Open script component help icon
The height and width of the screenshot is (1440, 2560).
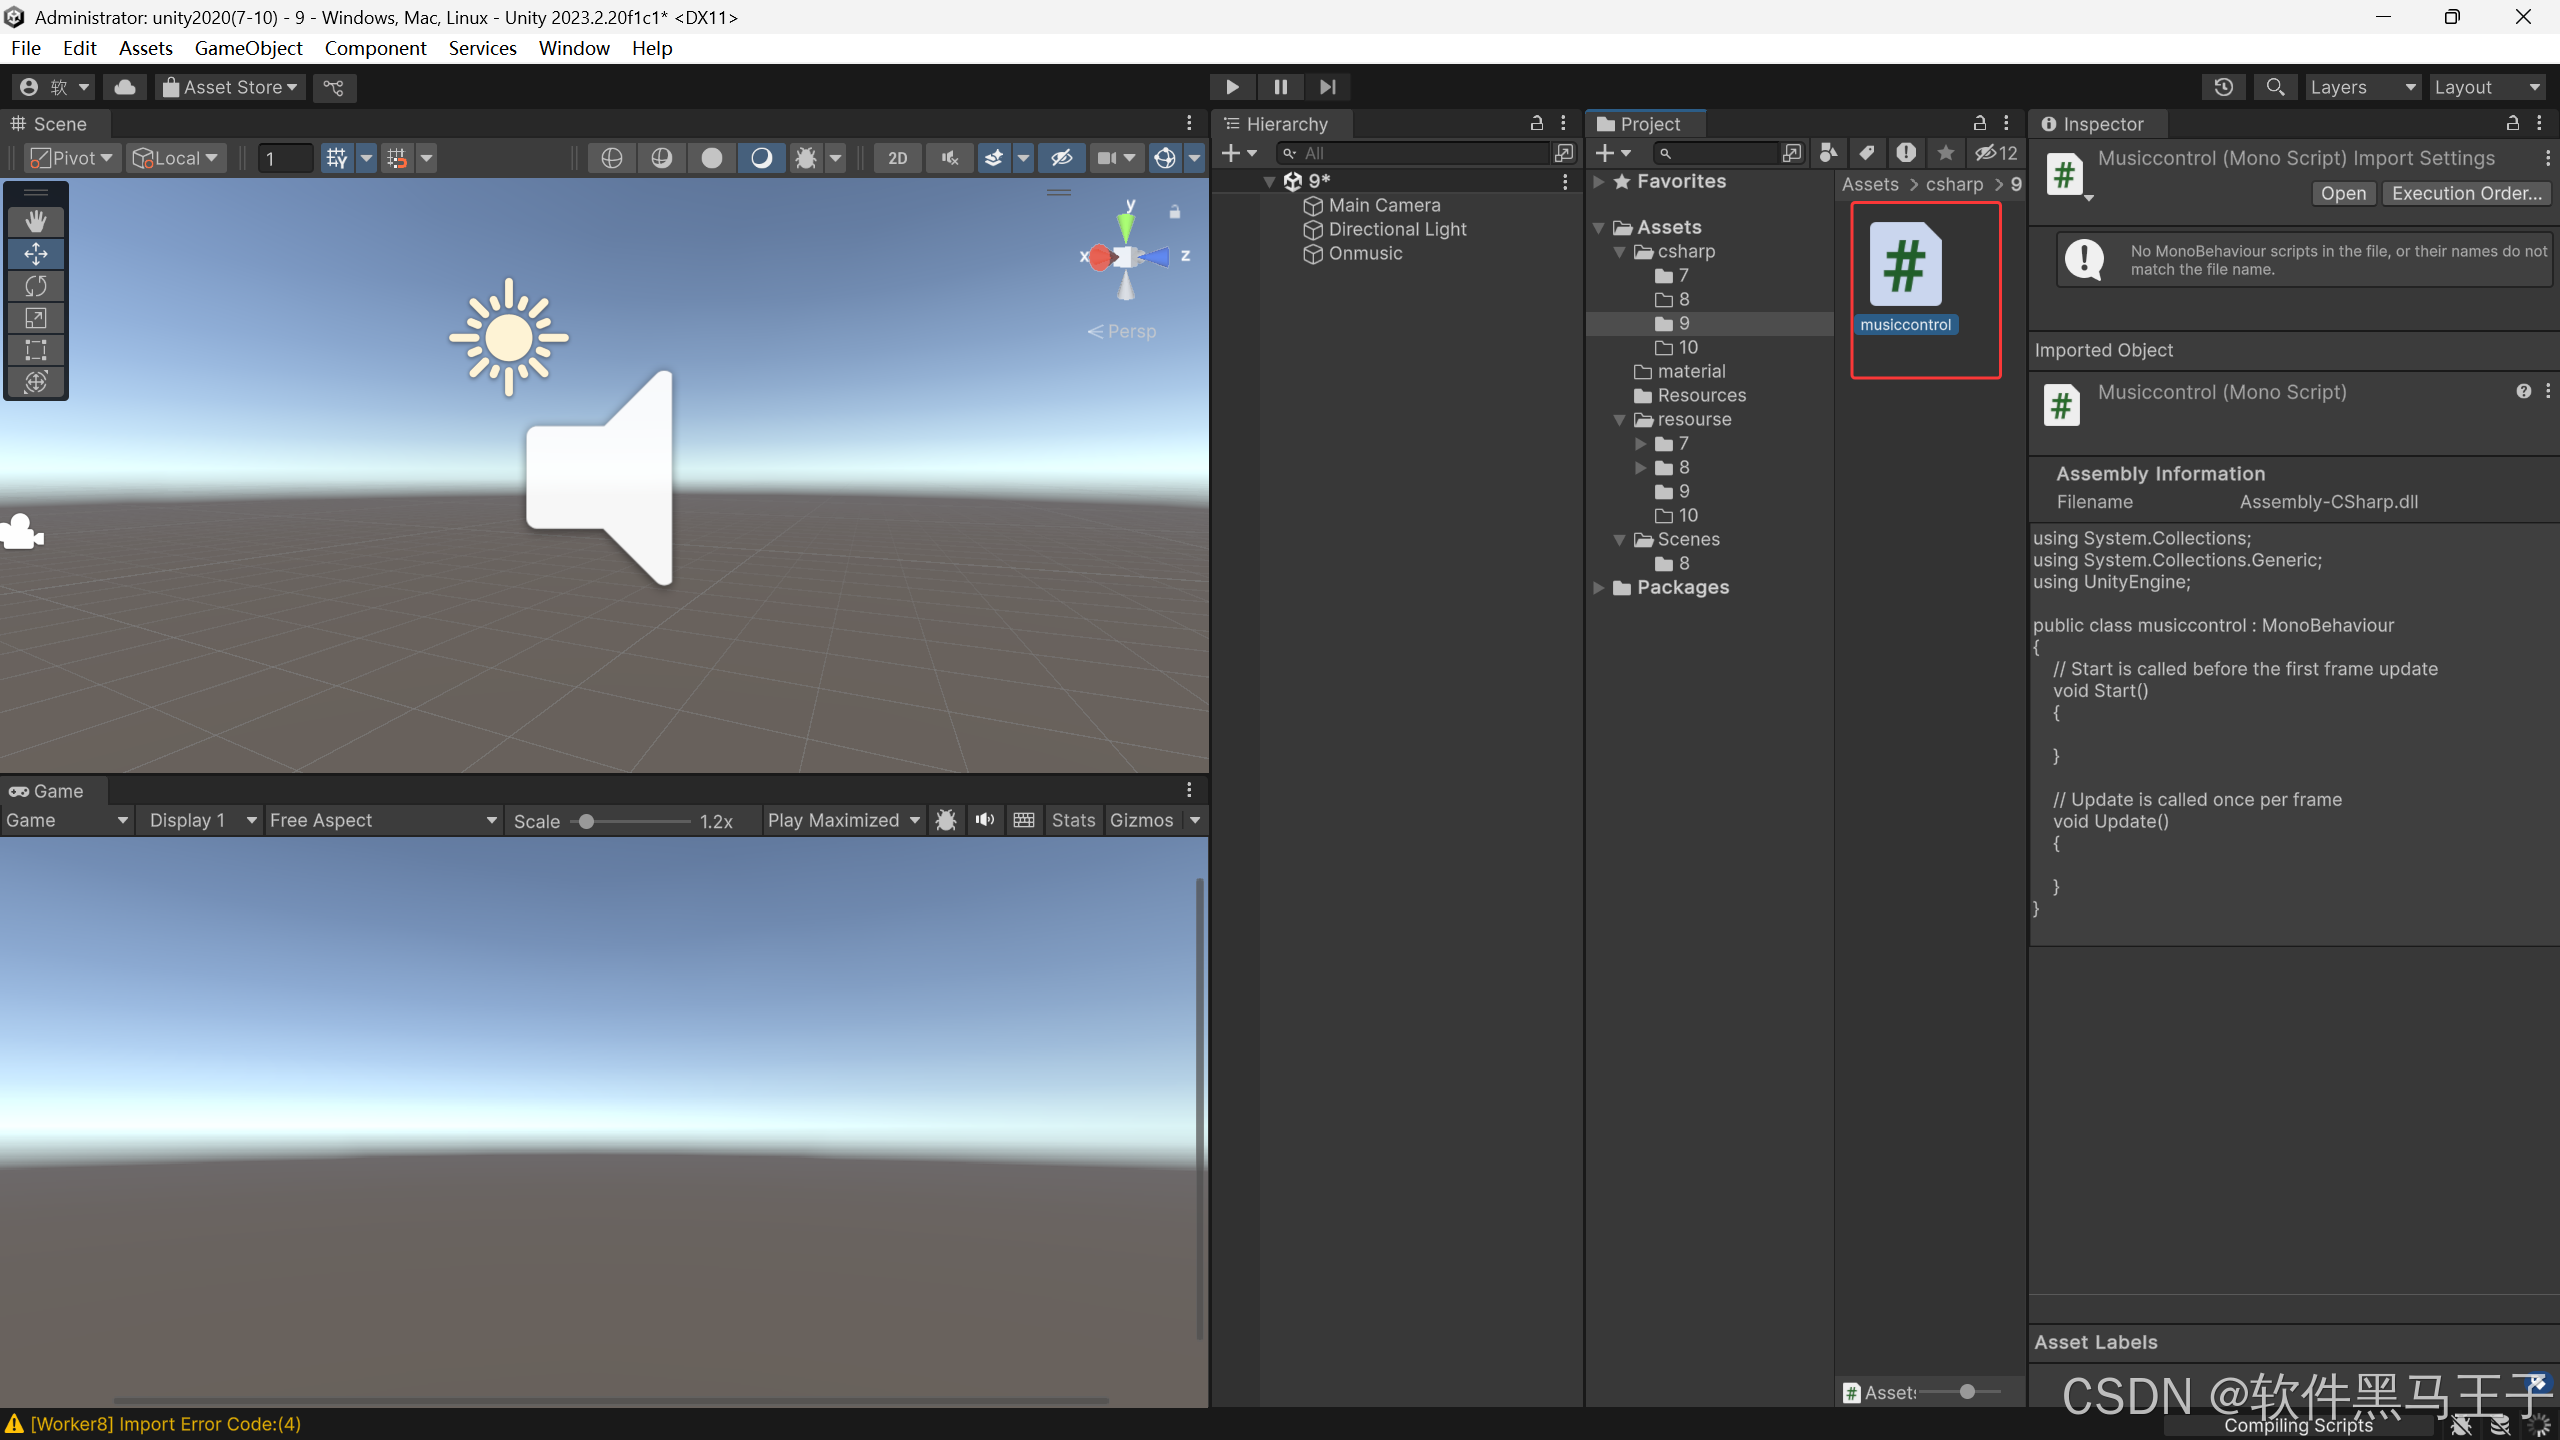2523,391
